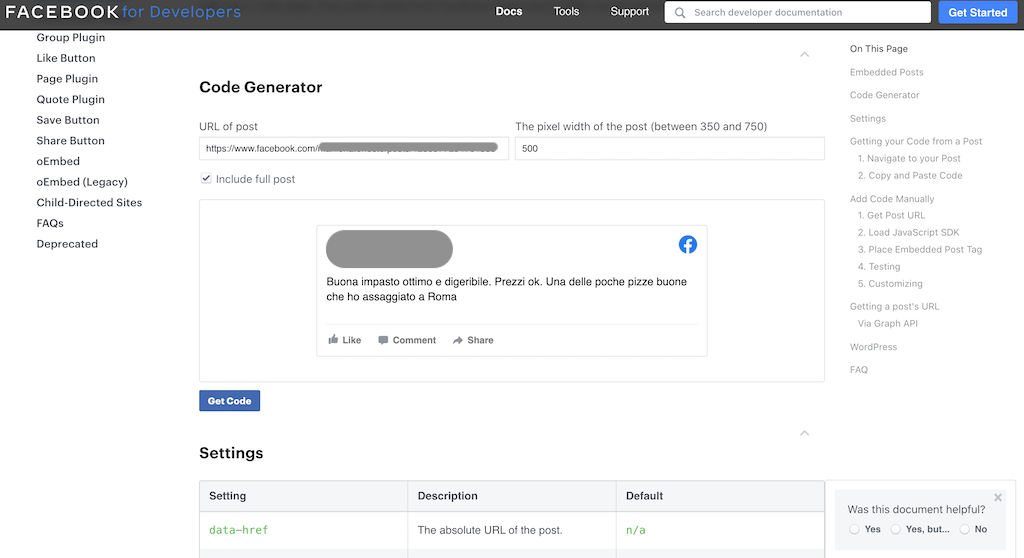Image resolution: width=1024 pixels, height=558 pixels.
Task: Open Quote Plugin sidebar entry
Action: pyautogui.click(x=71, y=99)
